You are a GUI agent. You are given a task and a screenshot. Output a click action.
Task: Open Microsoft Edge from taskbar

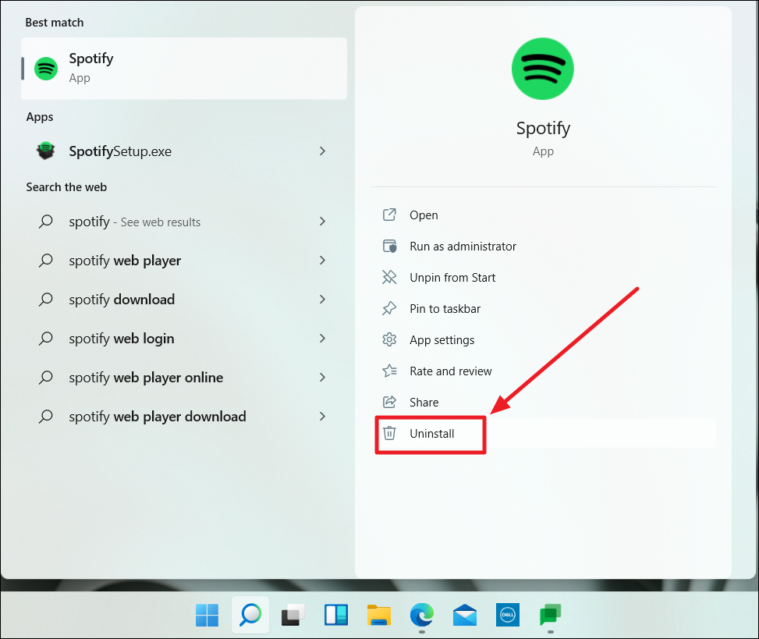click(x=422, y=615)
